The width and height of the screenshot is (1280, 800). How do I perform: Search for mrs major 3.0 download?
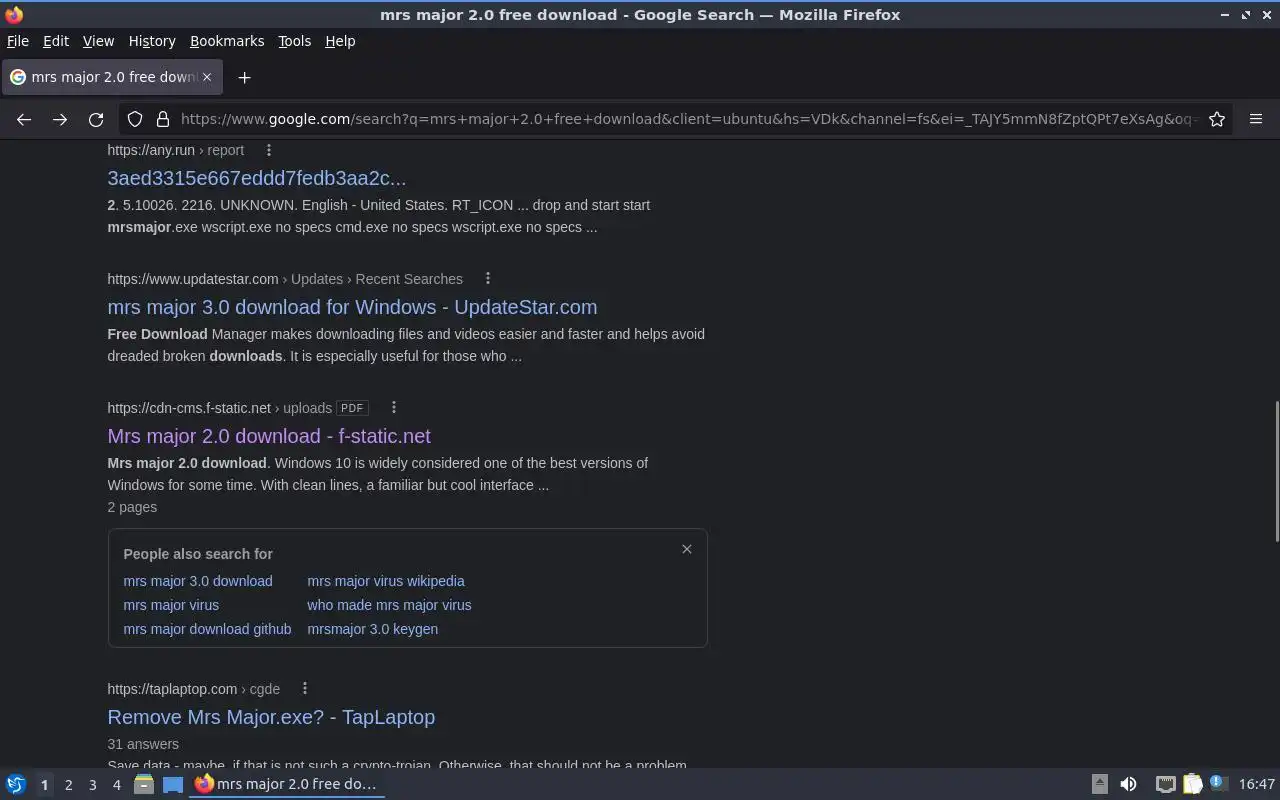(198, 581)
